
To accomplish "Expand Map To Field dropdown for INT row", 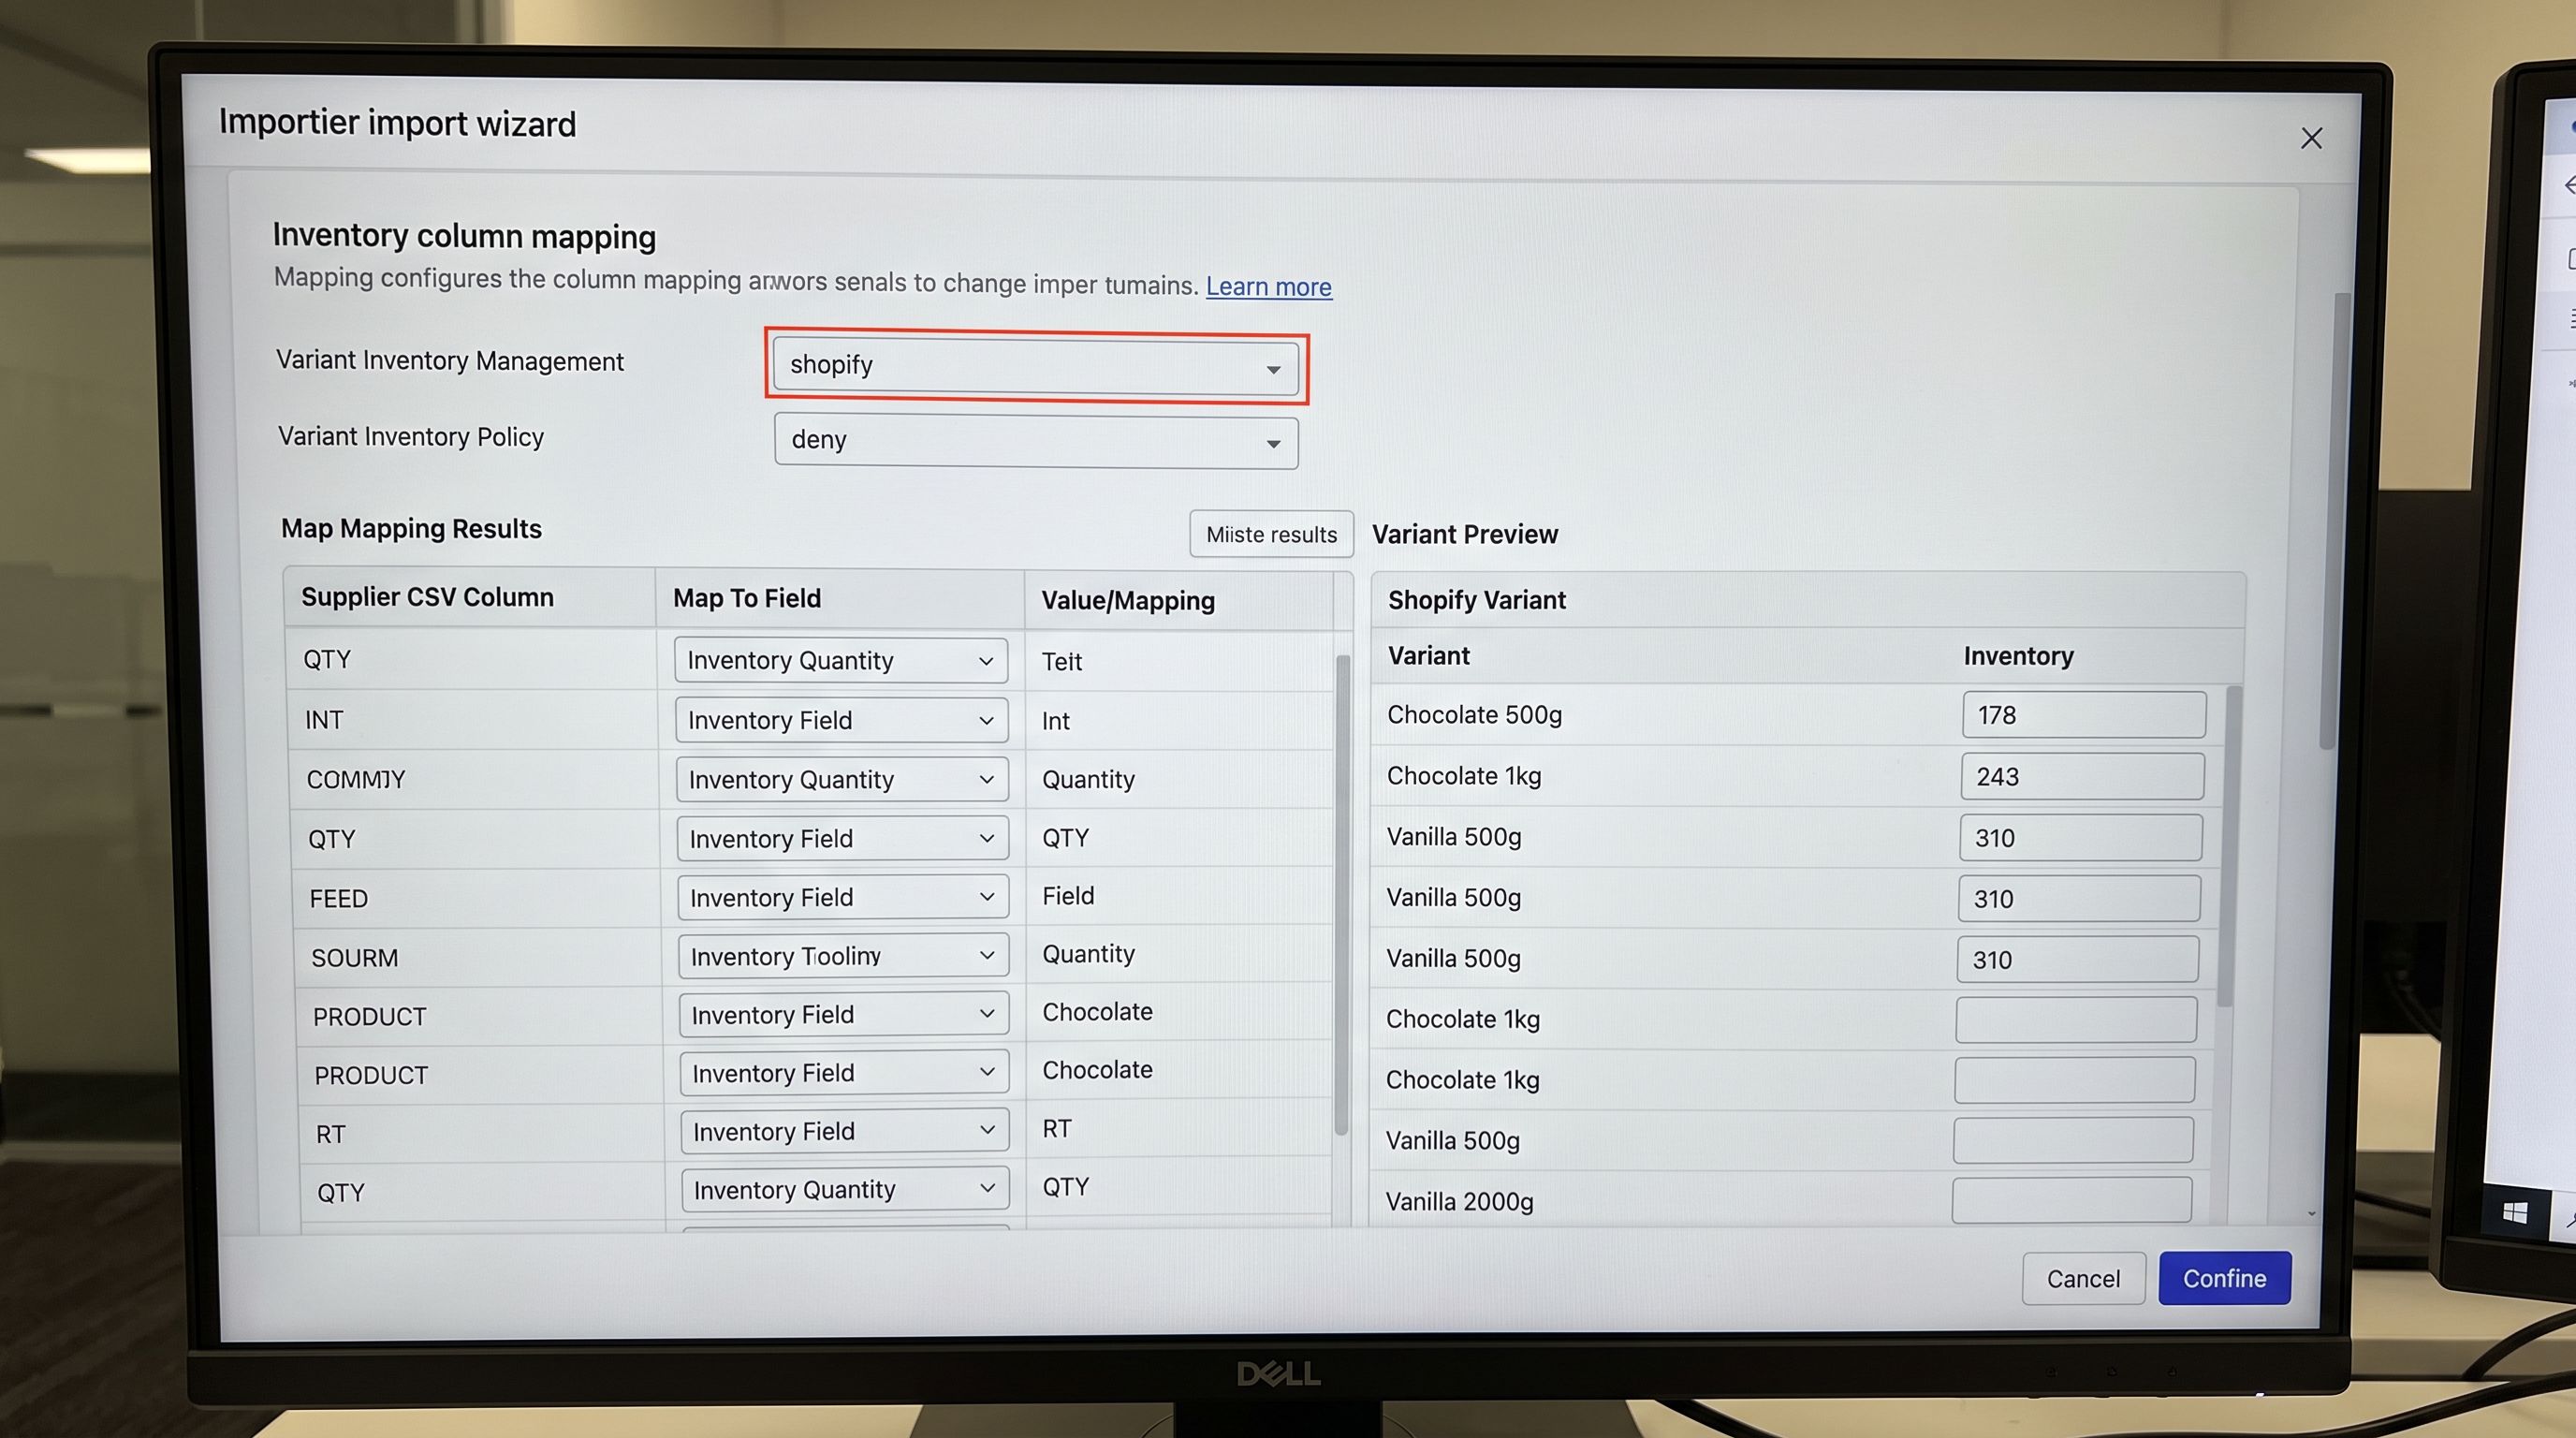I will (841, 720).
